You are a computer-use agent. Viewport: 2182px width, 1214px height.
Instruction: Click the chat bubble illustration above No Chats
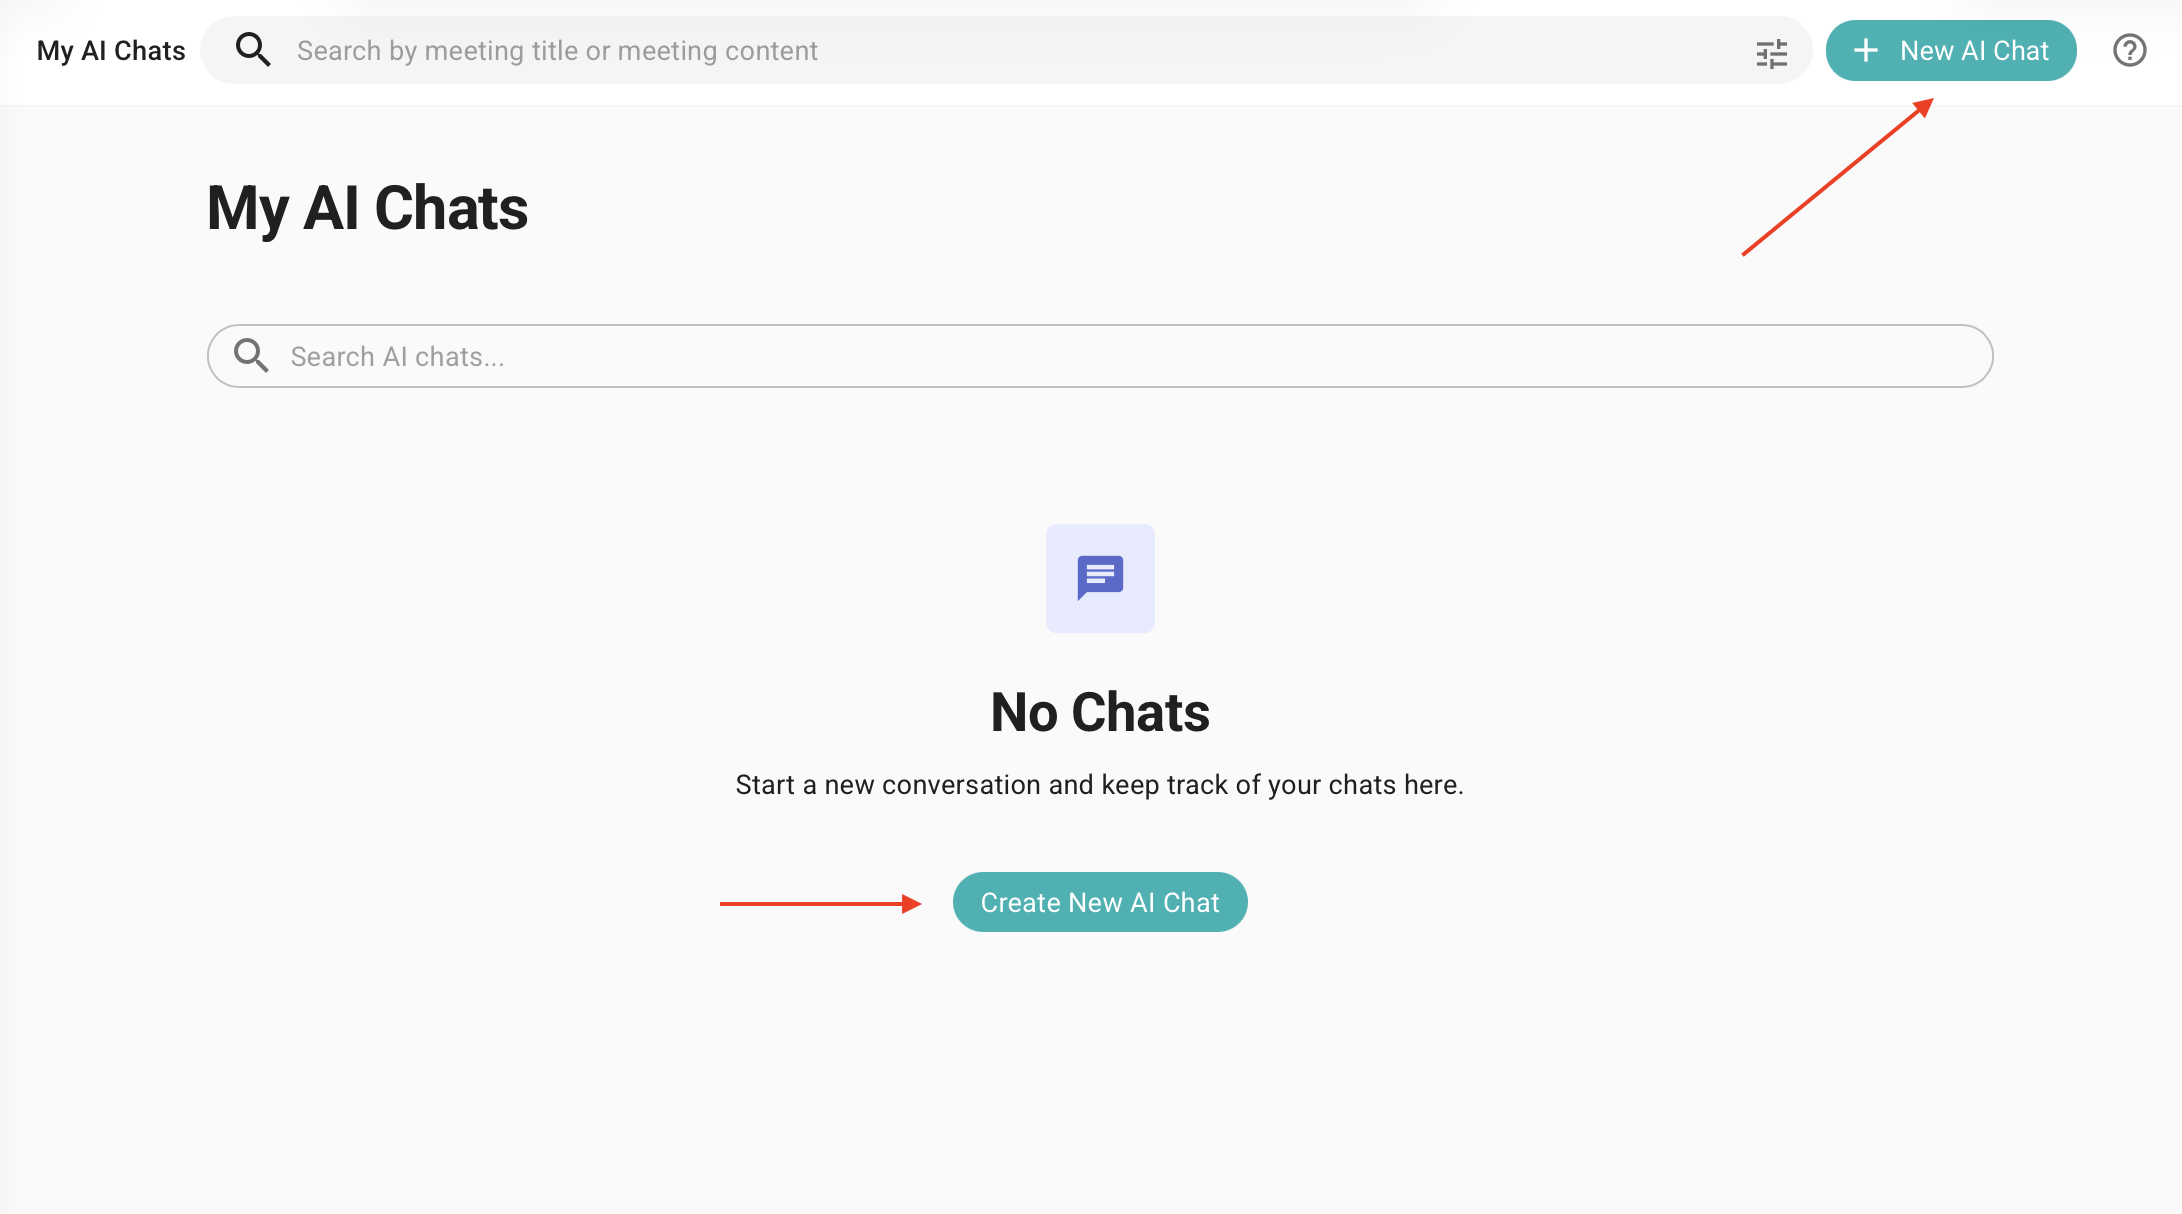pos(1100,578)
